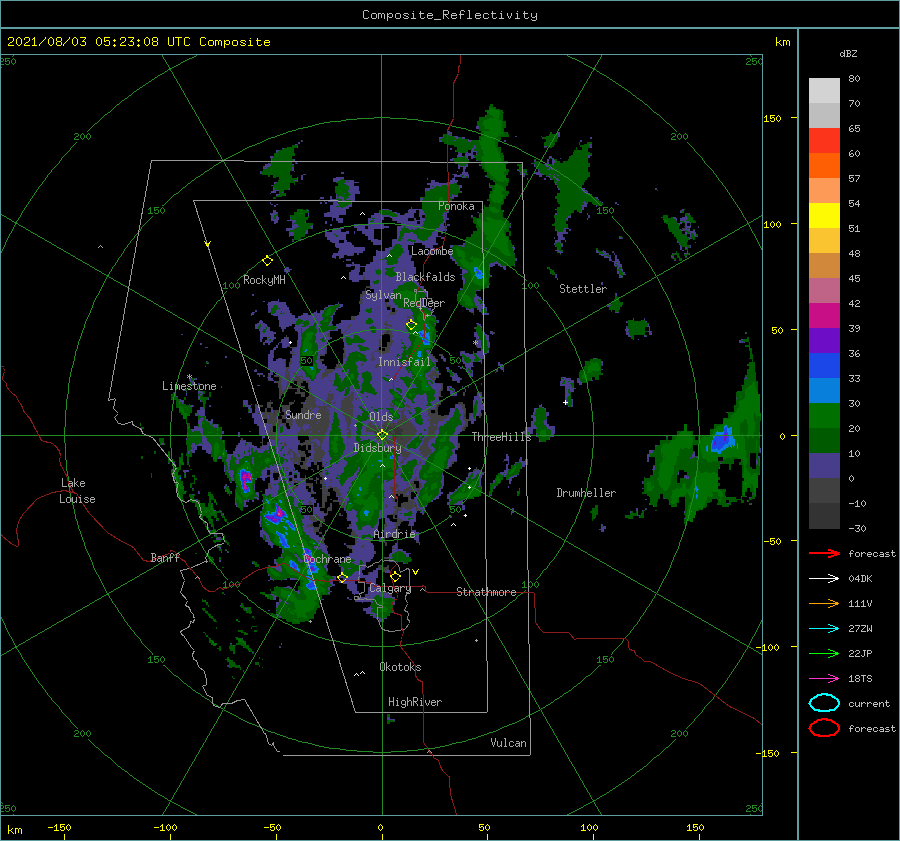Click the HighRiver city label
The height and width of the screenshot is (841, 900).
pyautogui.click(x=415, y=702)
